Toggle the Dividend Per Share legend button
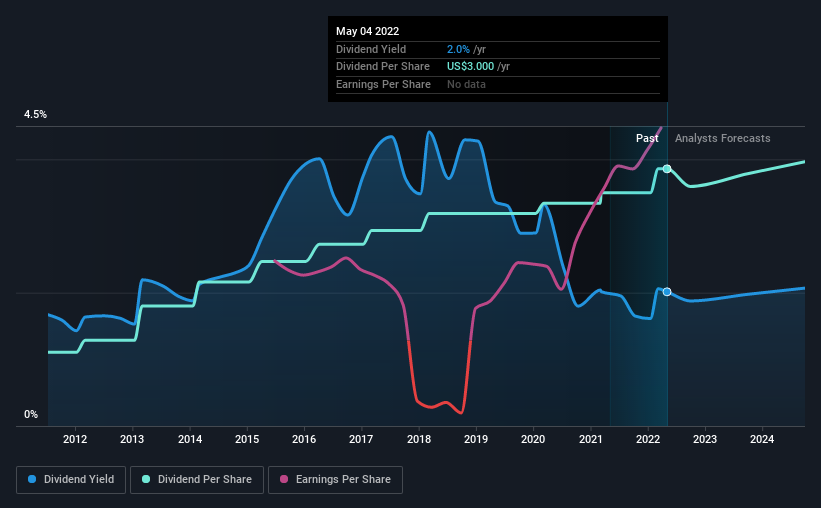 [197, 480]
